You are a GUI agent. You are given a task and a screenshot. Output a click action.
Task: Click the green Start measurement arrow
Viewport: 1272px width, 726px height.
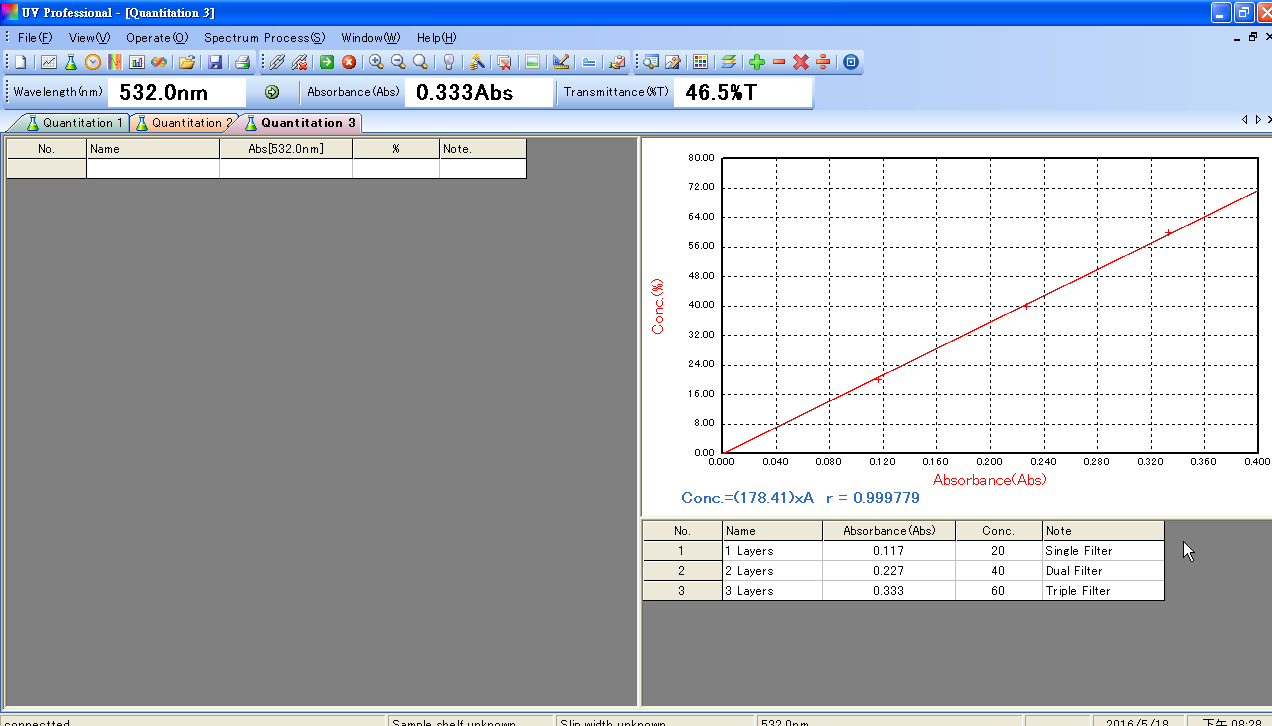[327, 62]
